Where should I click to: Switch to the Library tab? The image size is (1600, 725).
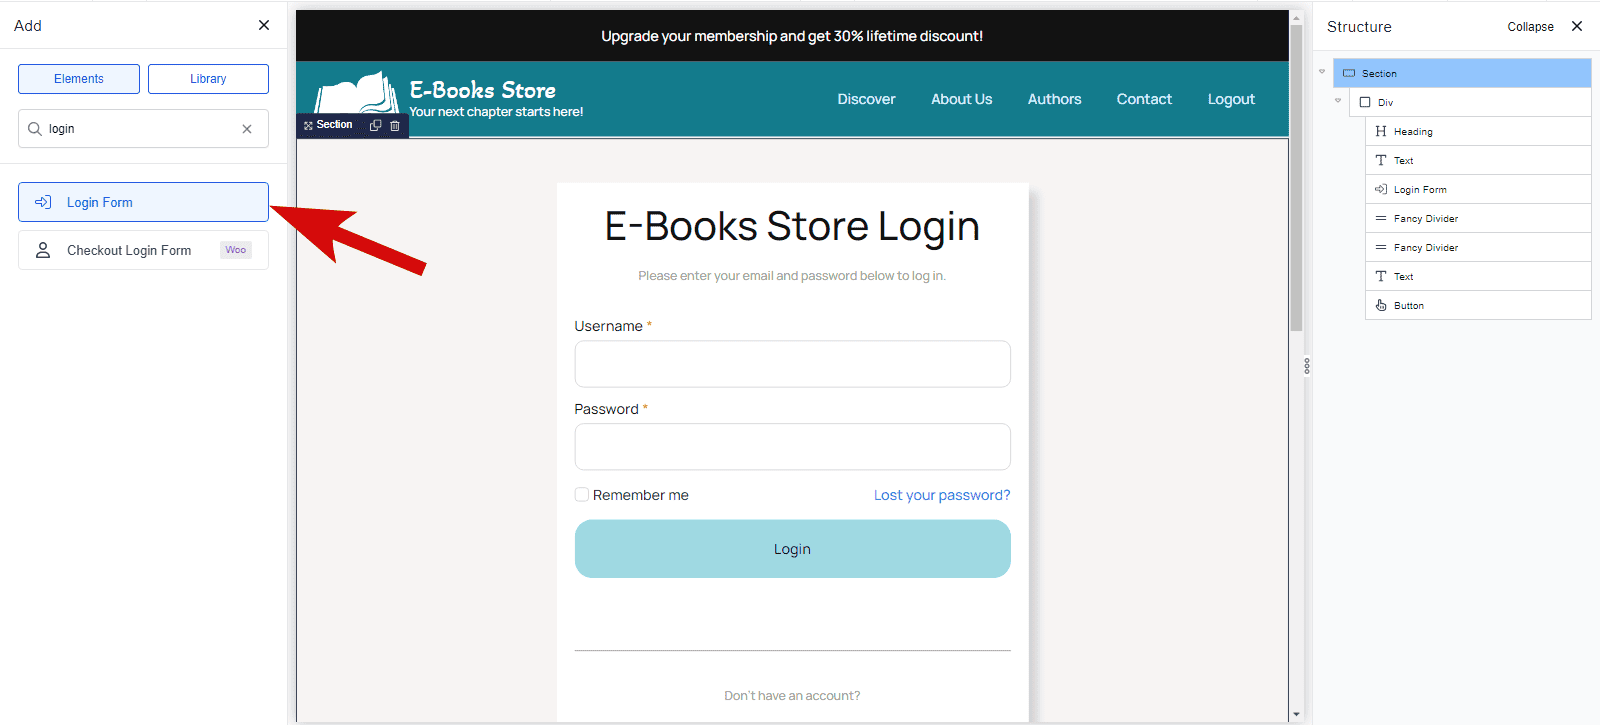pyautogui.click(x=208, y=79)
